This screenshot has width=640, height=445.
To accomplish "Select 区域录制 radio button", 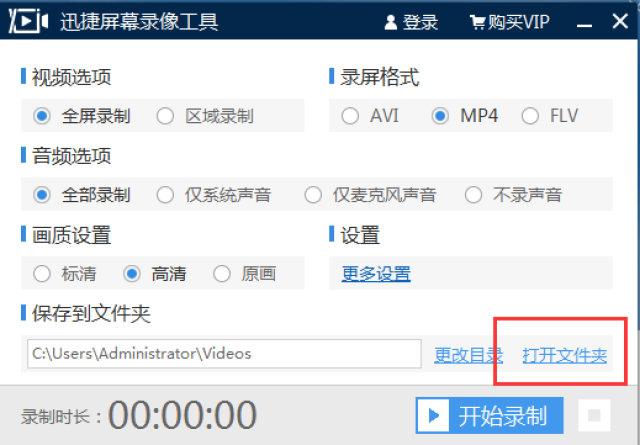I will pos(165,116).
